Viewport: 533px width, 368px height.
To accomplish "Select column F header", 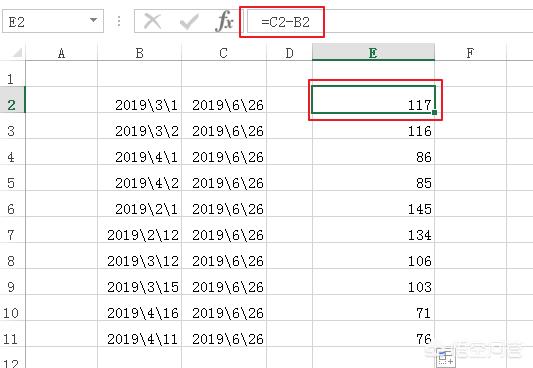I will coord(470,53).
